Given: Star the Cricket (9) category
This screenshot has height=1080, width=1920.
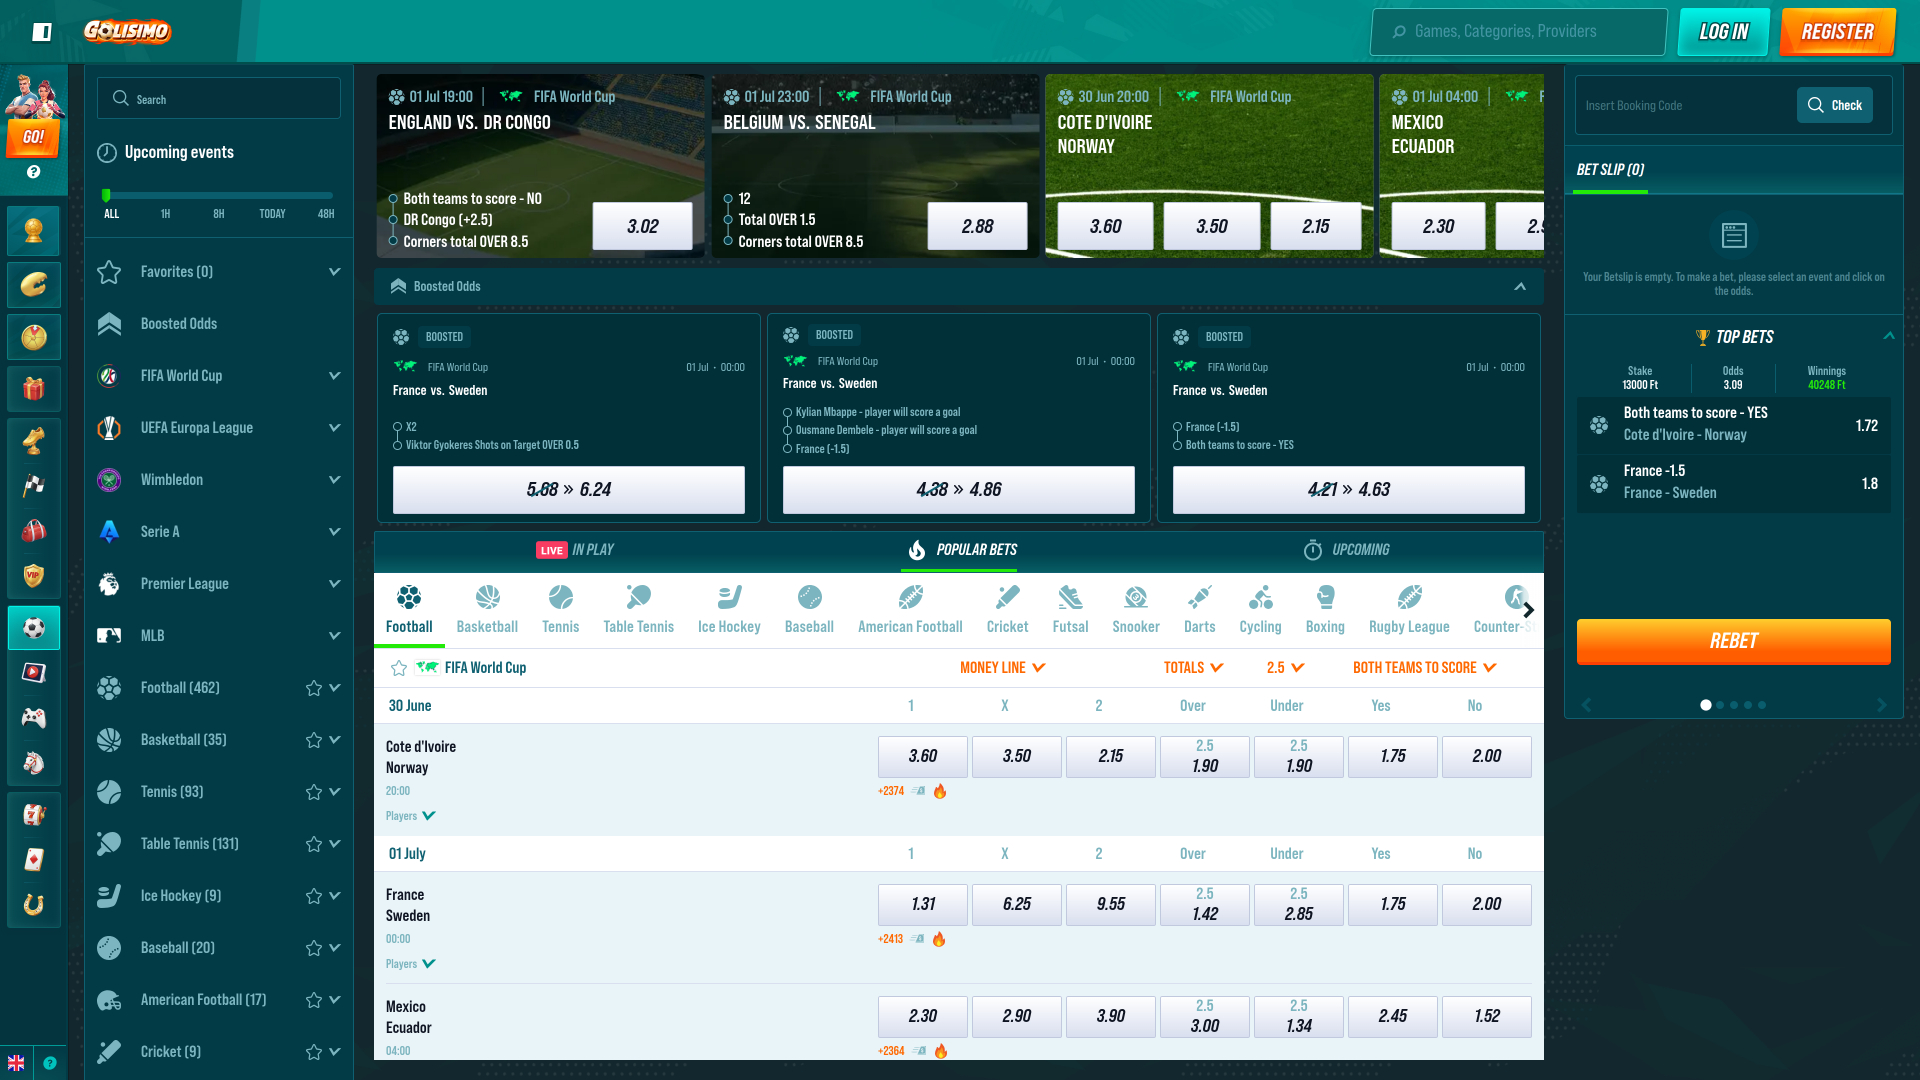Looking at the screenshot, I should pyautogui.click(x=314, y=1052).
